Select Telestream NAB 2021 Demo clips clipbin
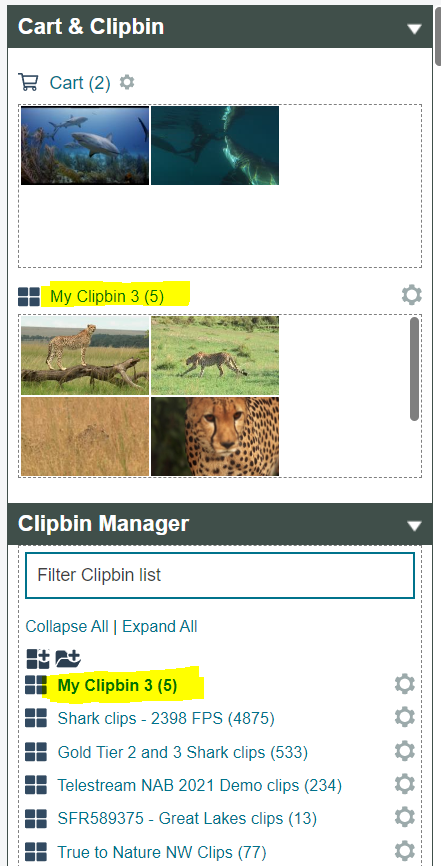Viewport: 441px width, 866px height. 200,785
